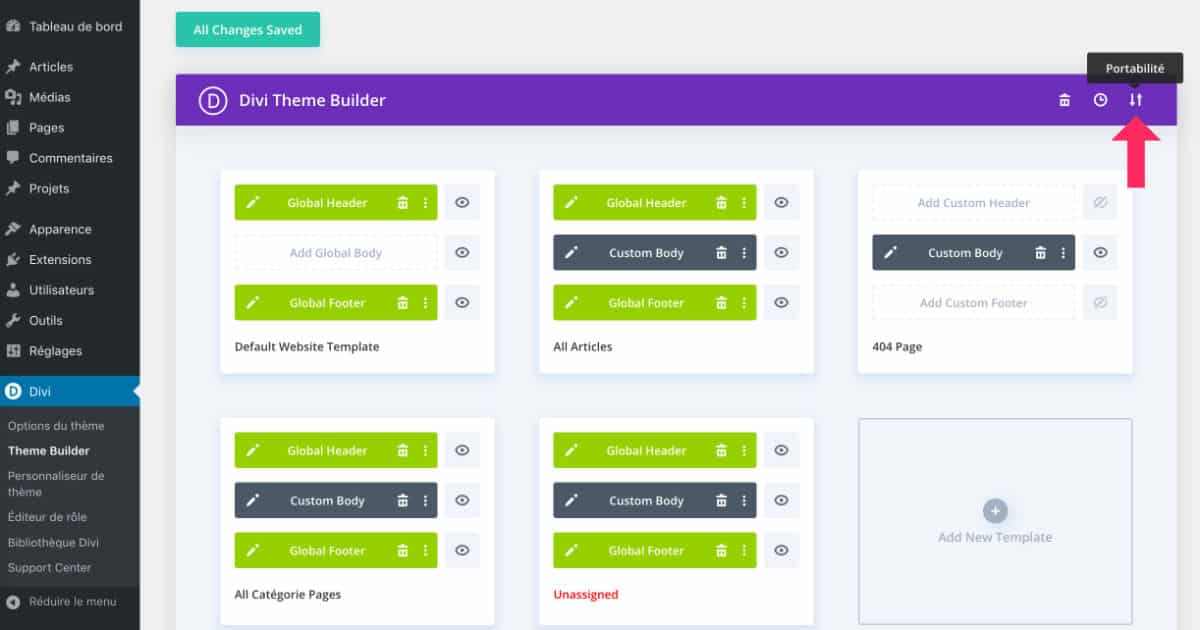1200x630 pixels.
Task: Open the three-dot menu on Default Website Template Global Header
Action: (425, 203)
